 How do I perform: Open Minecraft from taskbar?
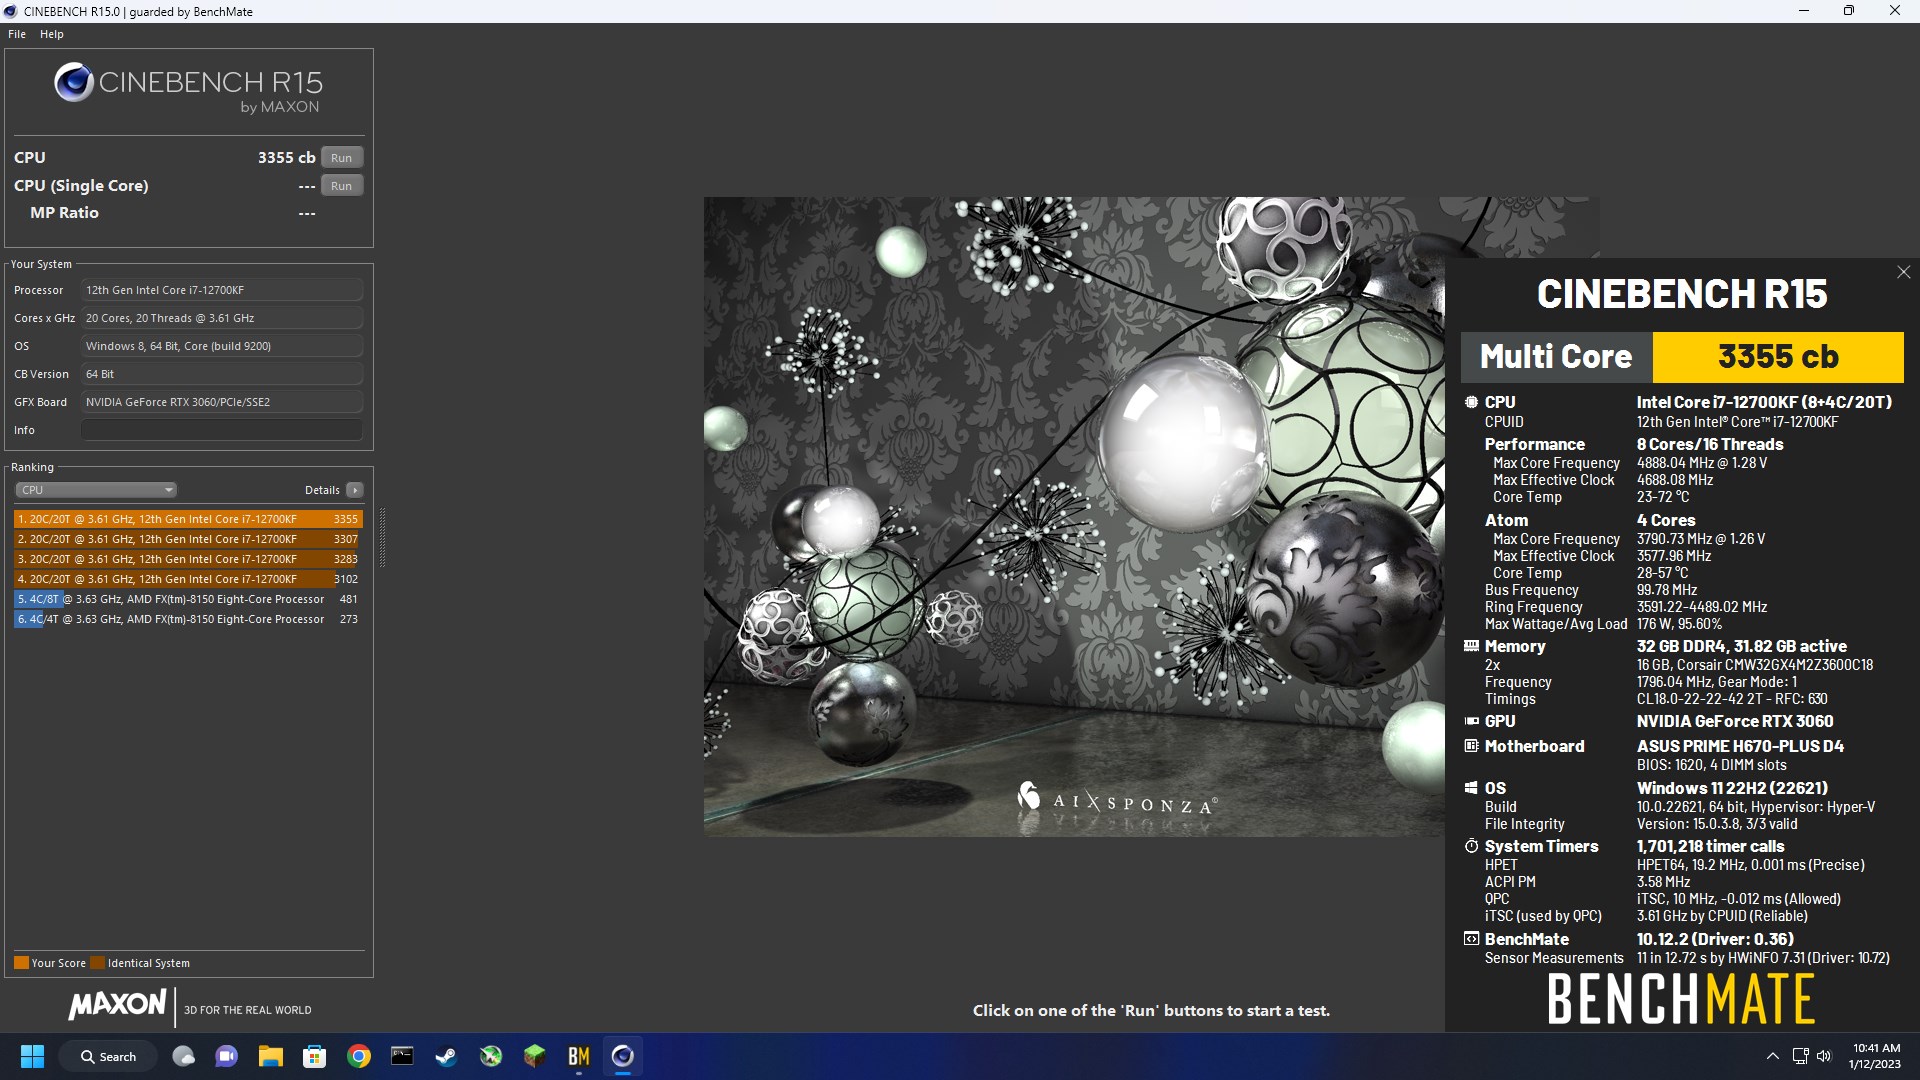click(x=534, y=1056)
